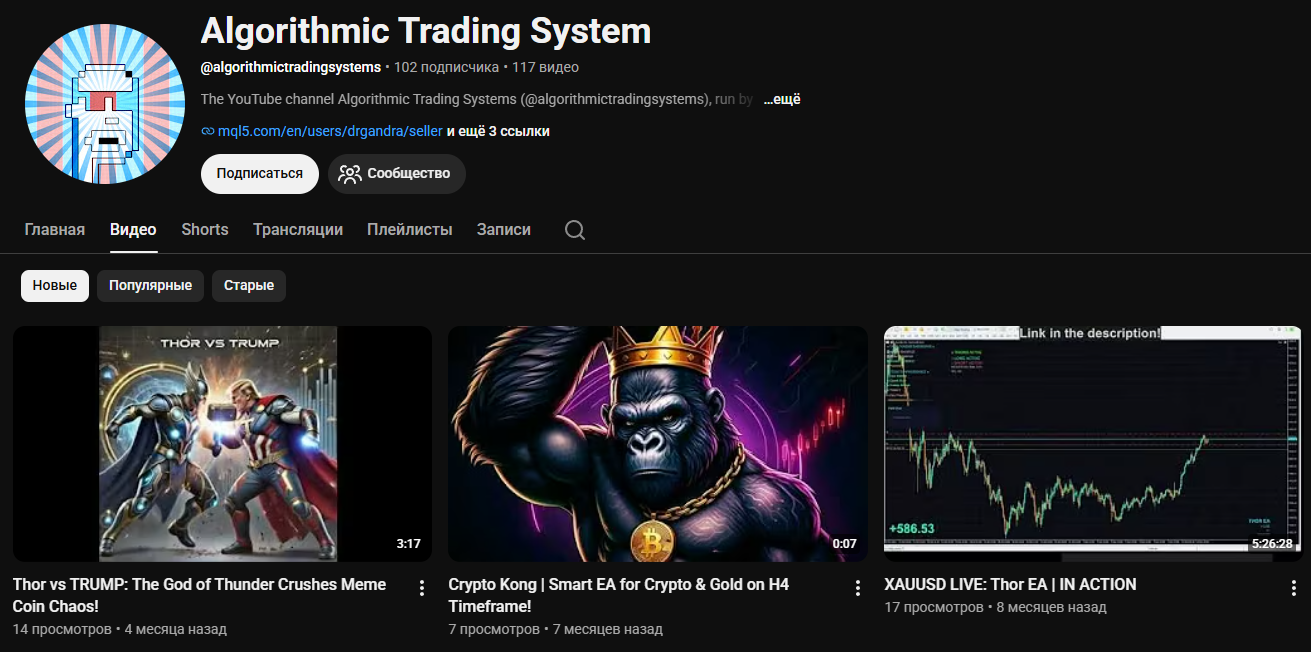This screenshot has width=1311, height=652.
Task: Expand channel description with …ещё
Action: click(x=782, y=99)
